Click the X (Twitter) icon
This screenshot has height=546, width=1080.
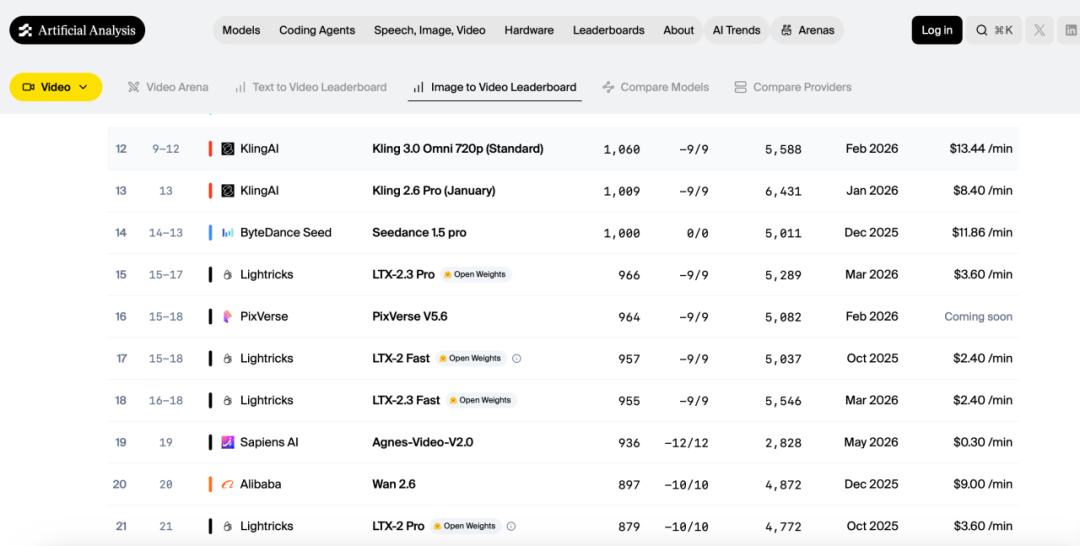[x=1039, y=30]
